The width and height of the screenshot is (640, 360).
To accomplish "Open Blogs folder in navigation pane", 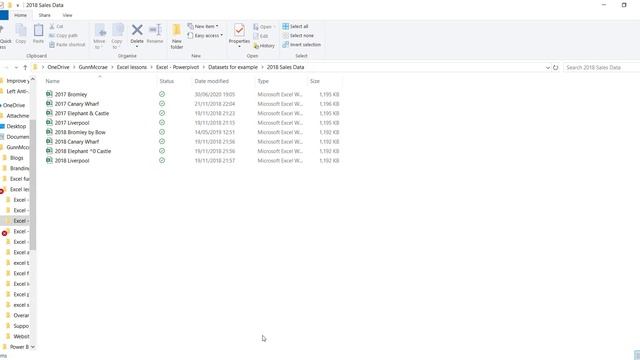I will click(x=16, y=158).
